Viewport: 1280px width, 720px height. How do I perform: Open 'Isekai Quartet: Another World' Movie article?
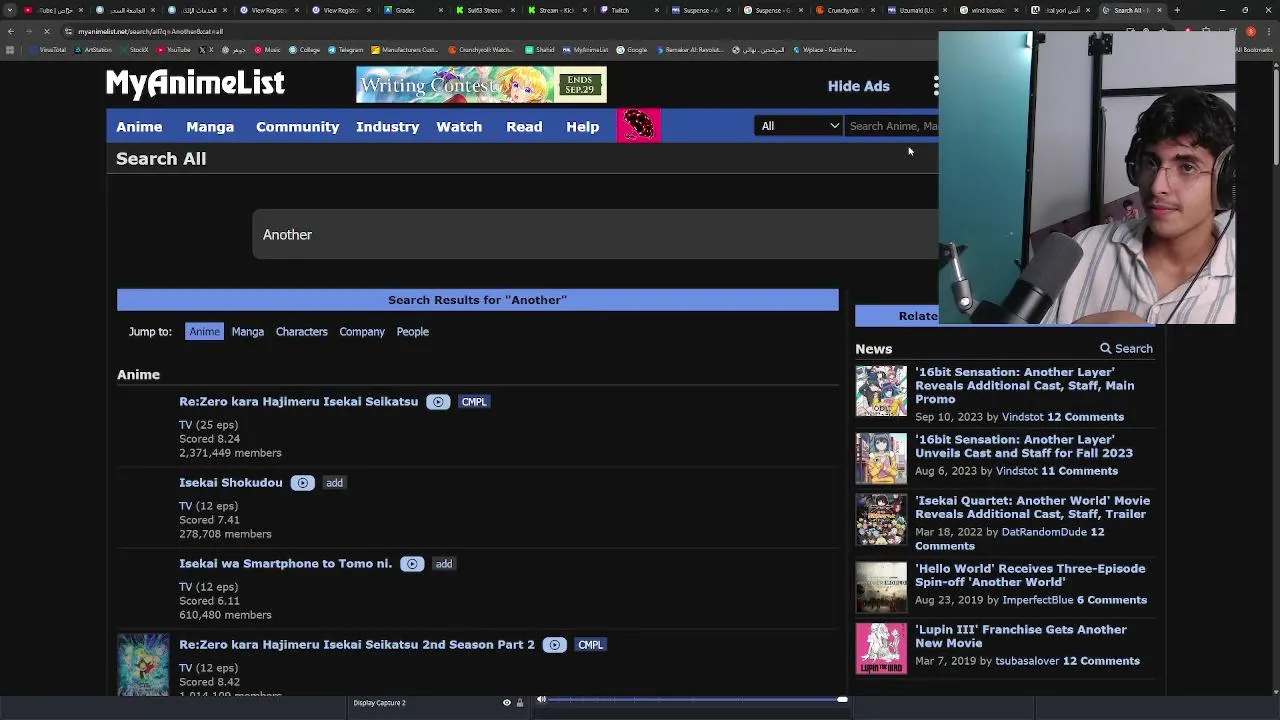(x=1032, y=507)
